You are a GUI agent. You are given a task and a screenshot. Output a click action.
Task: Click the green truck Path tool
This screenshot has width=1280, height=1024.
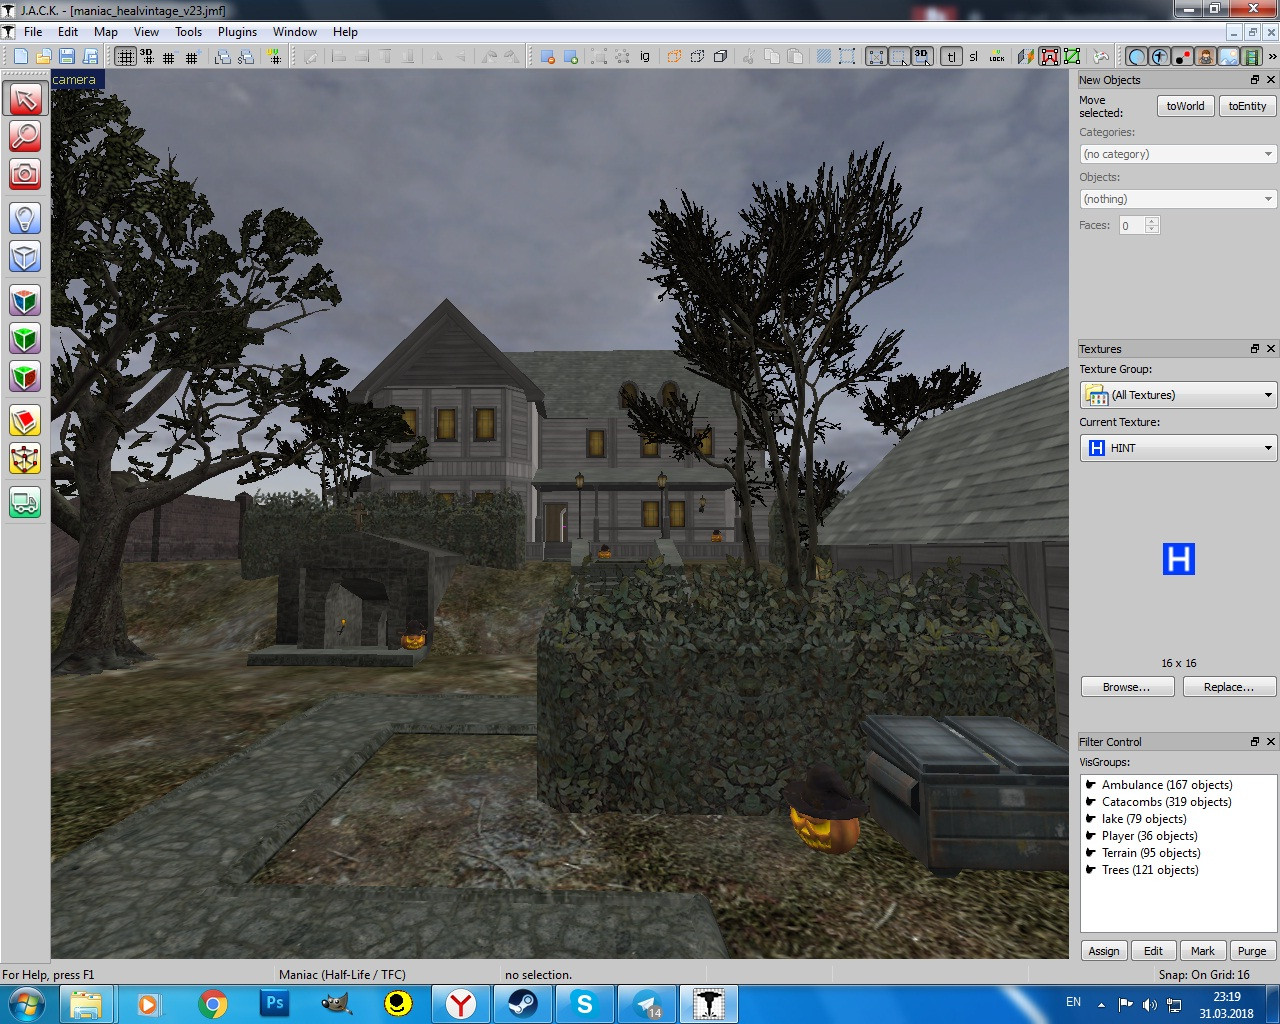coord(25,502)
